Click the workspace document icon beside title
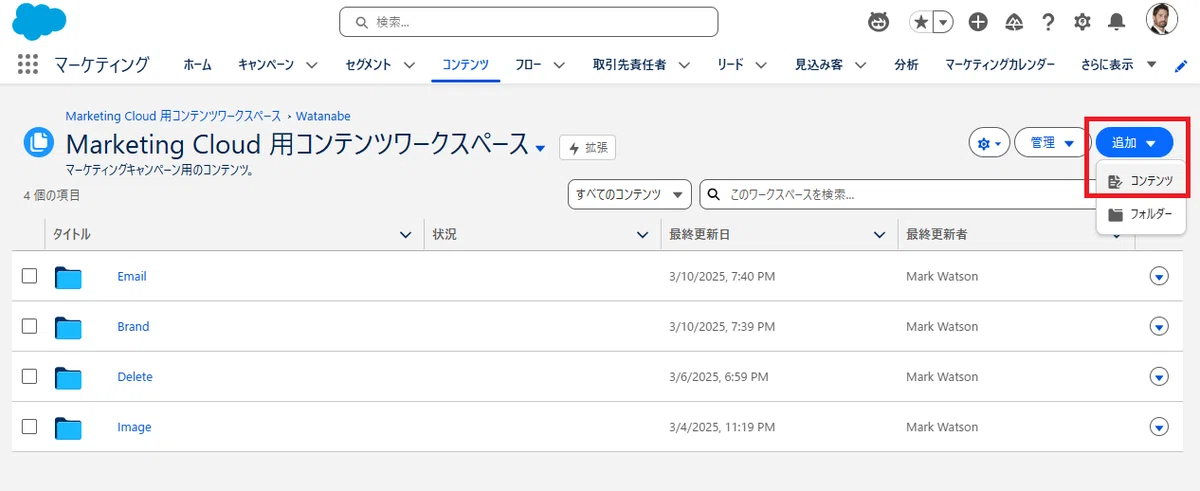The image size is (1200, 491). (x=39, y=143)
